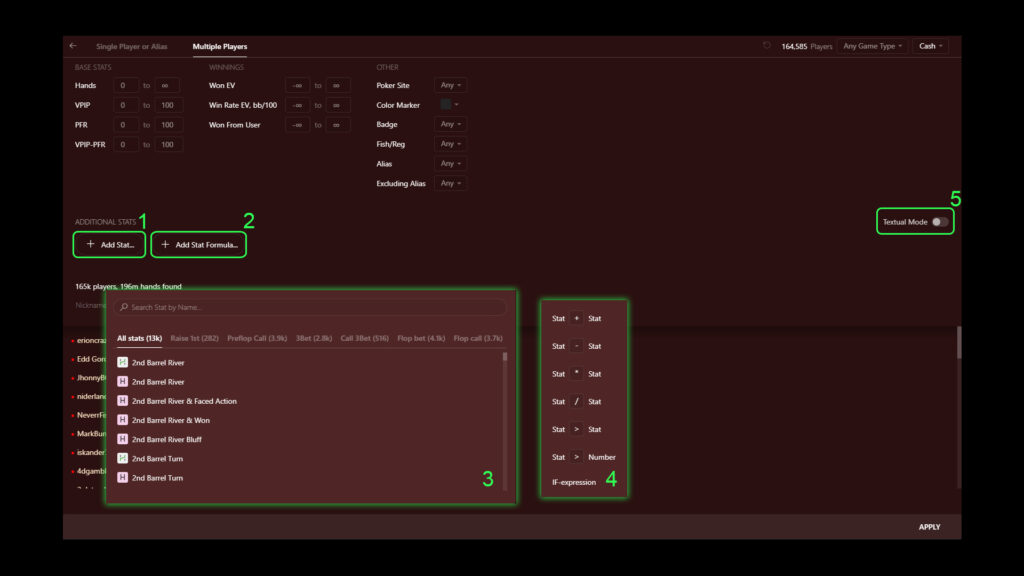This screenshot has height=576, width=1024.
Task: Click Won From User maximum field
Action: click(338, 125)
